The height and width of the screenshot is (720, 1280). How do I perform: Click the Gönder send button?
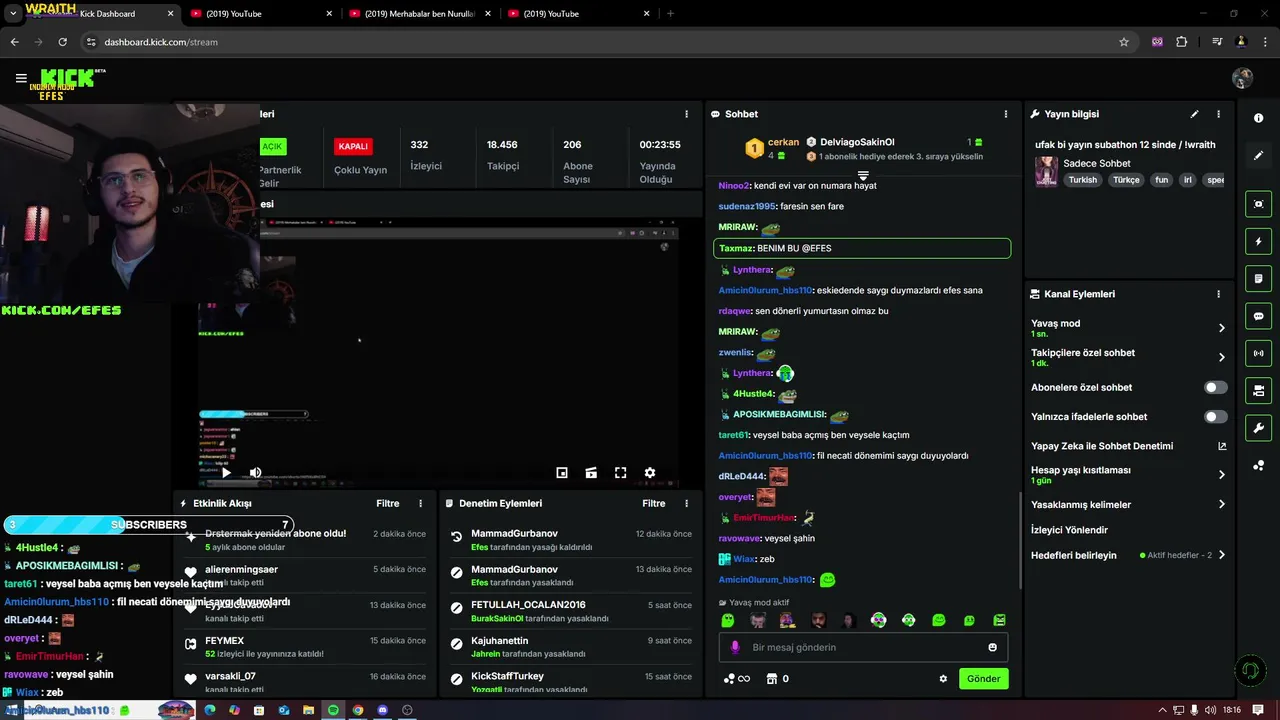click(983, 678)
